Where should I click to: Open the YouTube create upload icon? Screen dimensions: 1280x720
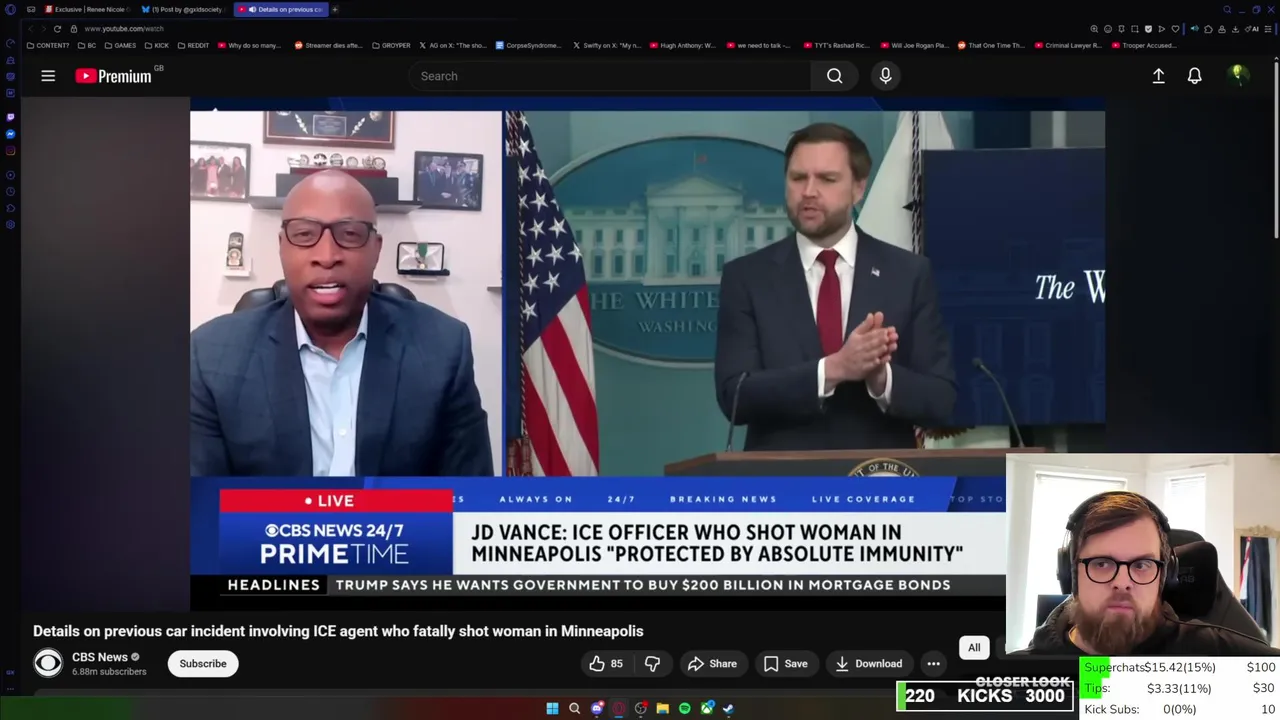(x=1158, y=76)
